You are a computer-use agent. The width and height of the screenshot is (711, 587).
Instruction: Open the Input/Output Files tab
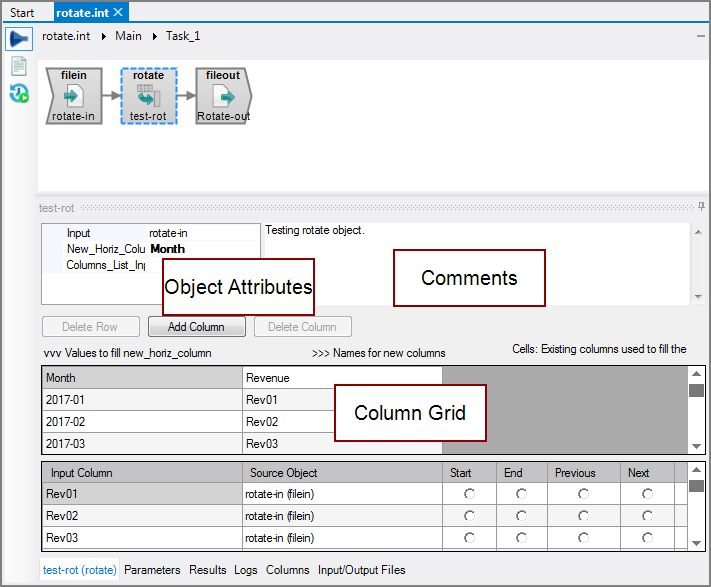(x=361, y=570)
